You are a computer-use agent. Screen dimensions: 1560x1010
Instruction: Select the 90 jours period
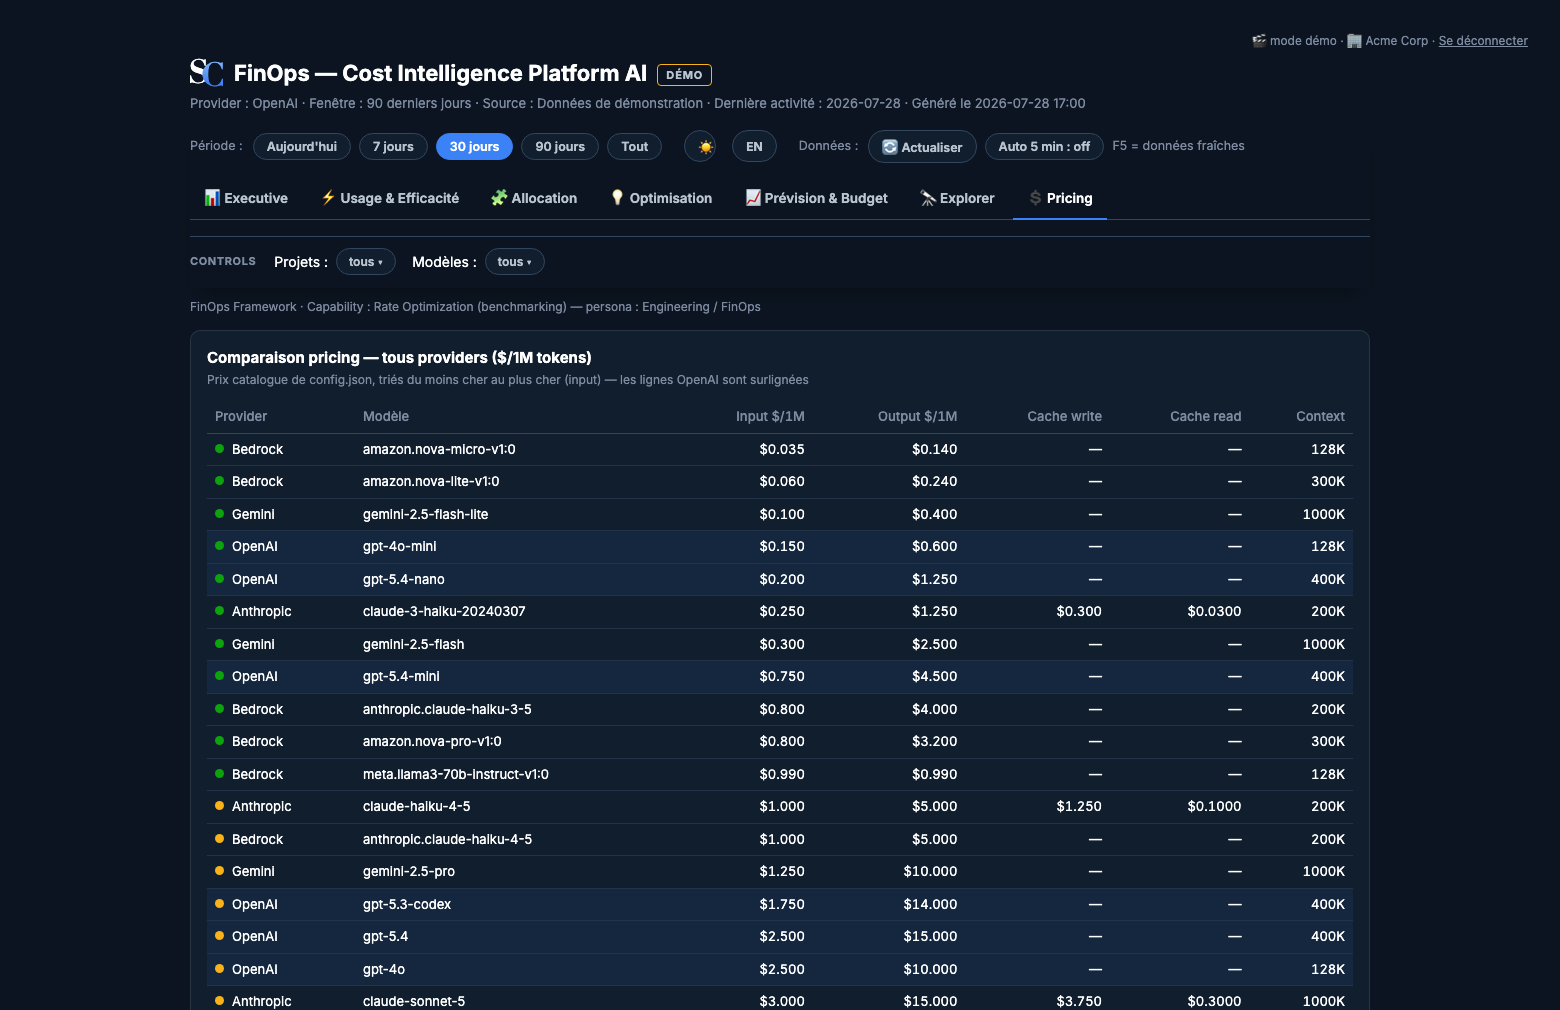pos(560,146)
